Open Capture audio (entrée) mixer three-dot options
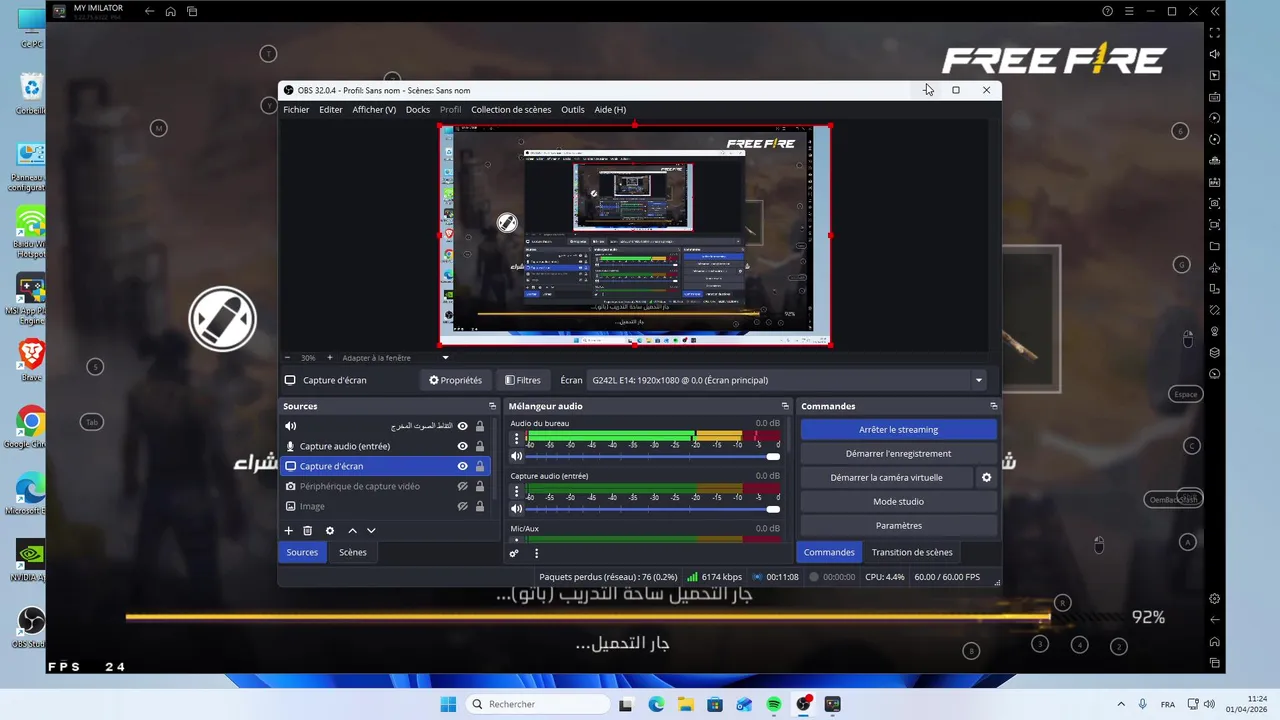This screenshot has width=1280, height=720. (x=517, y=491)
